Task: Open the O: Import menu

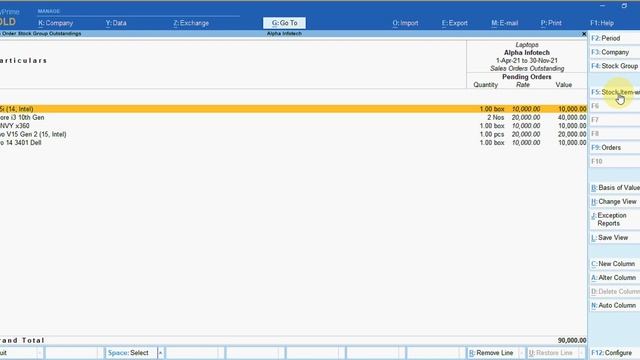Action: click(405, 23)
